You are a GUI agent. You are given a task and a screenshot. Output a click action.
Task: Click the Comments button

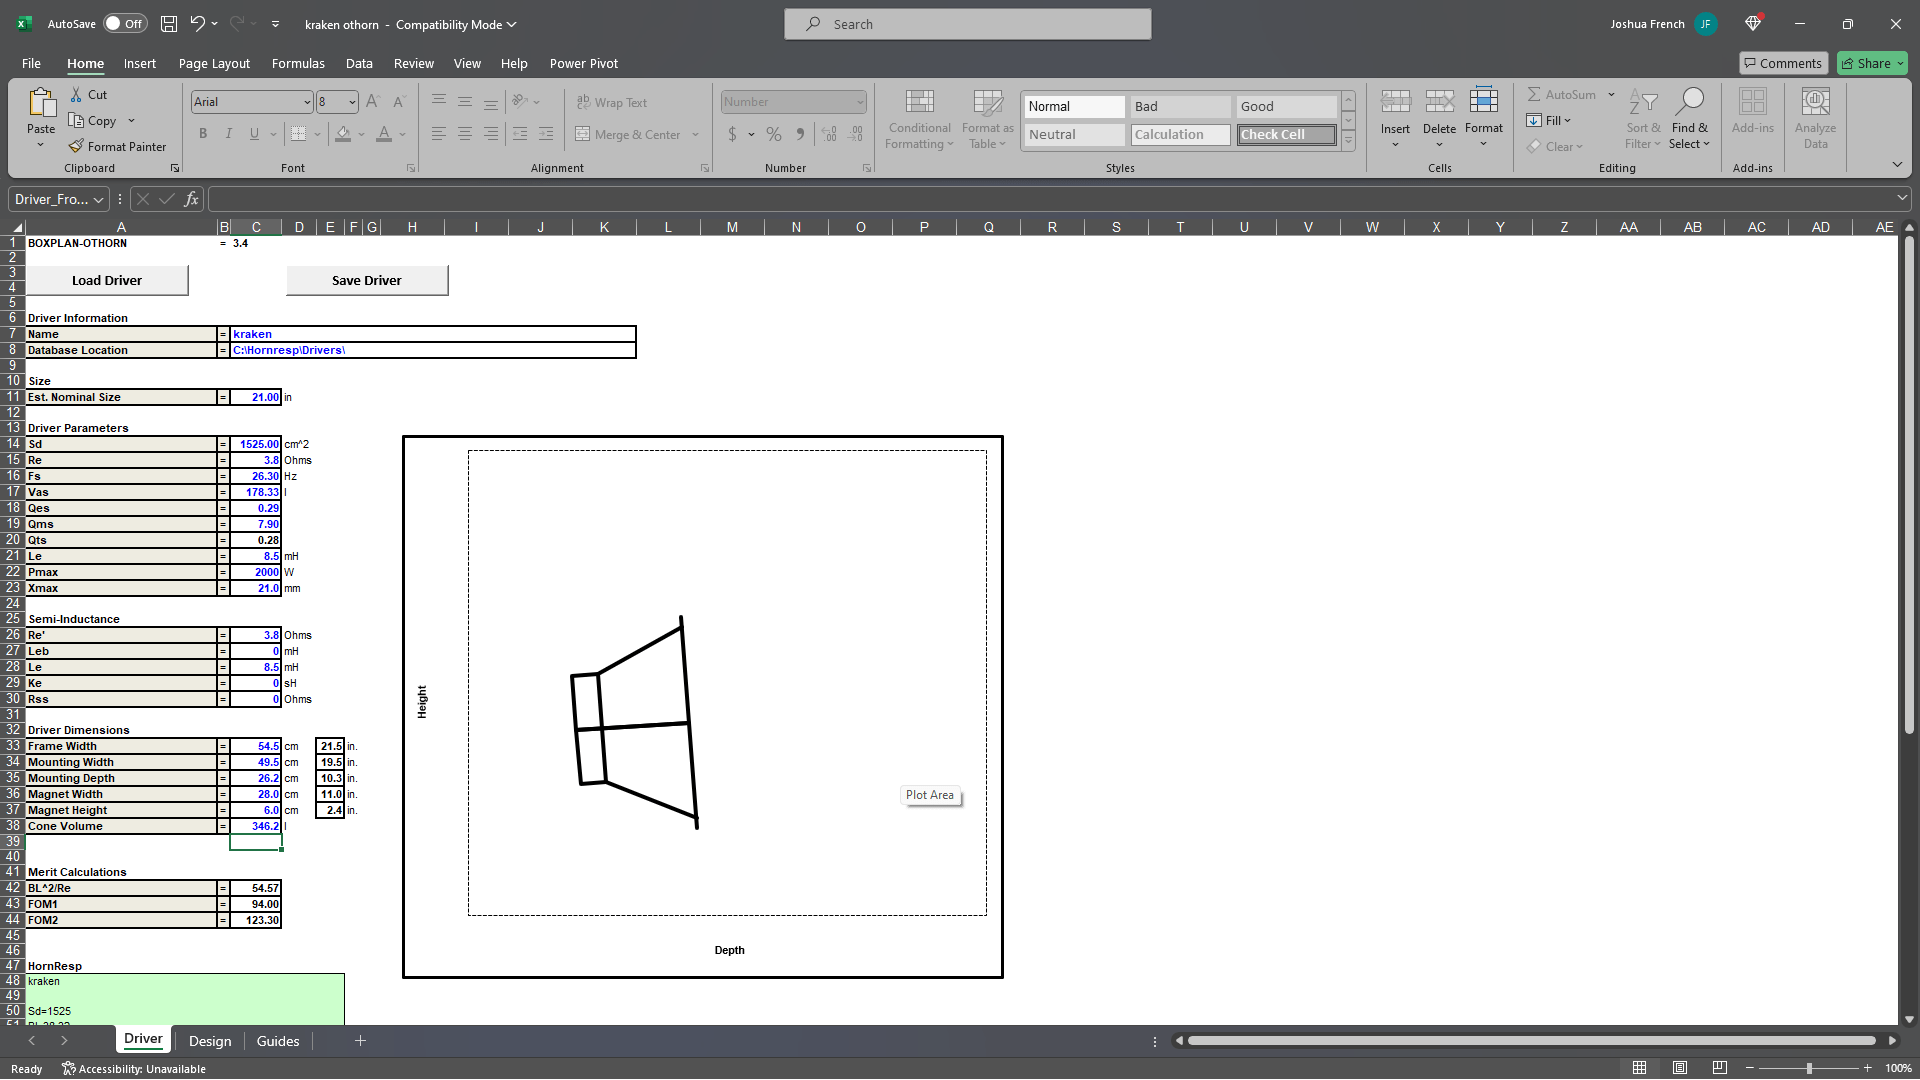pos(1783,63)
